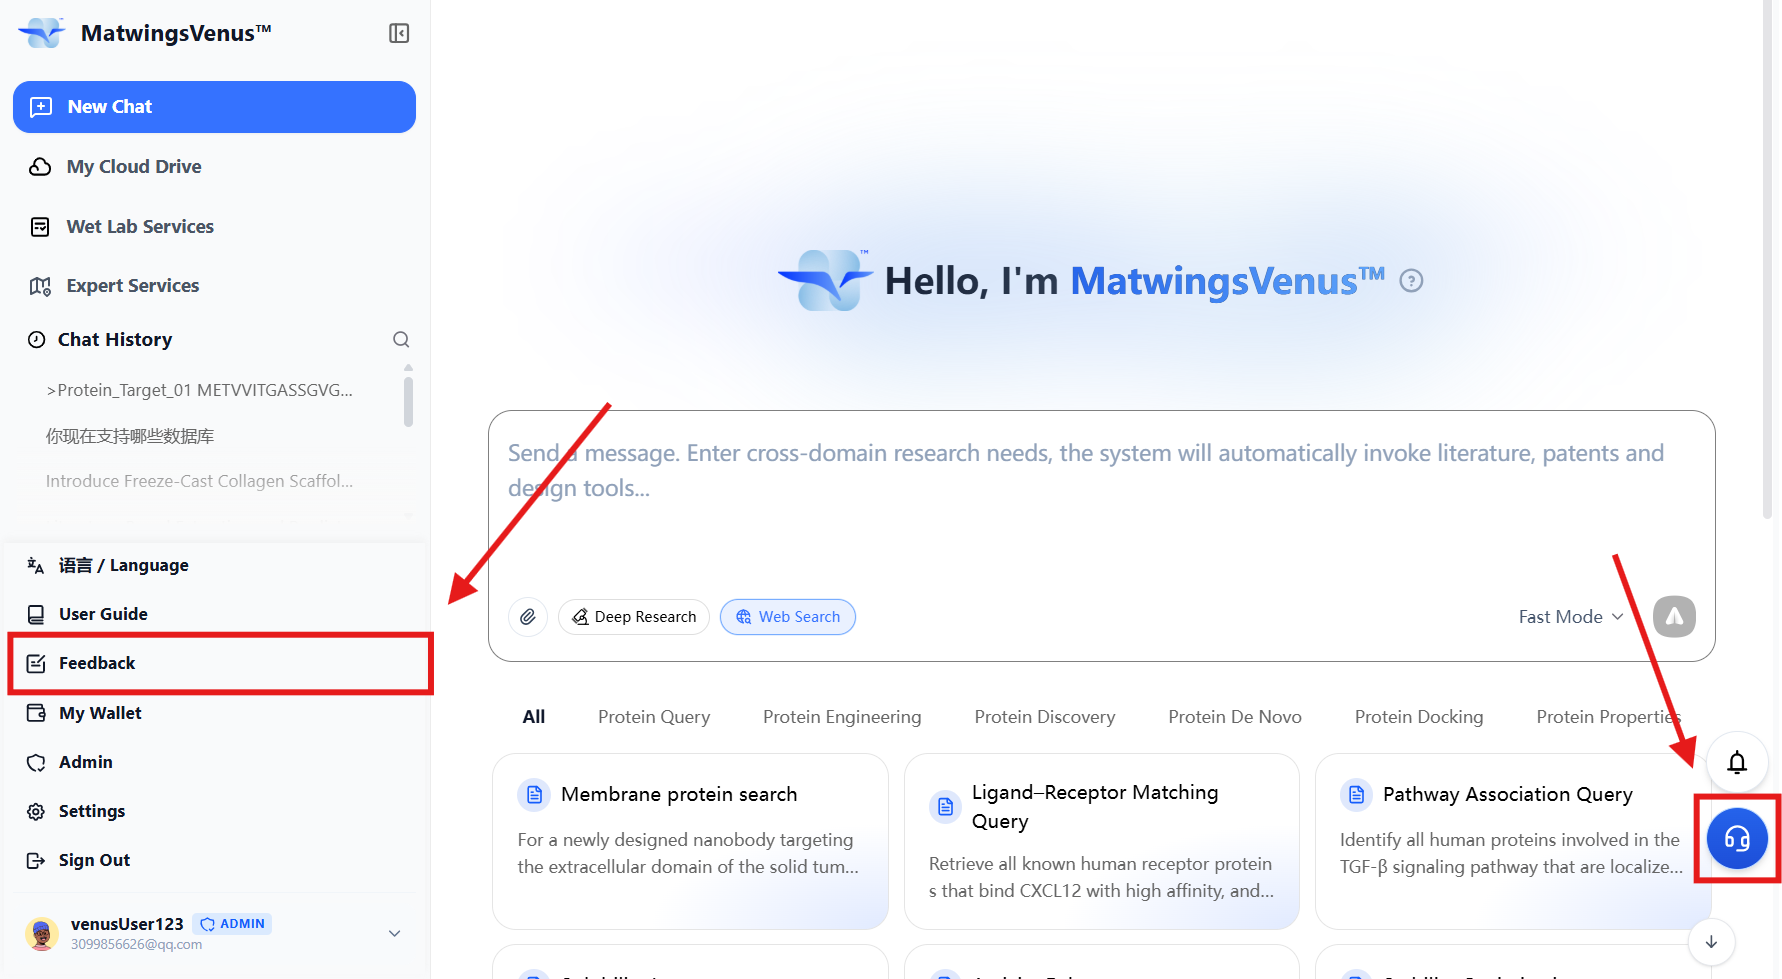
Task: Open notifications with the bell icon
Action: click(x=1737, y=763)
